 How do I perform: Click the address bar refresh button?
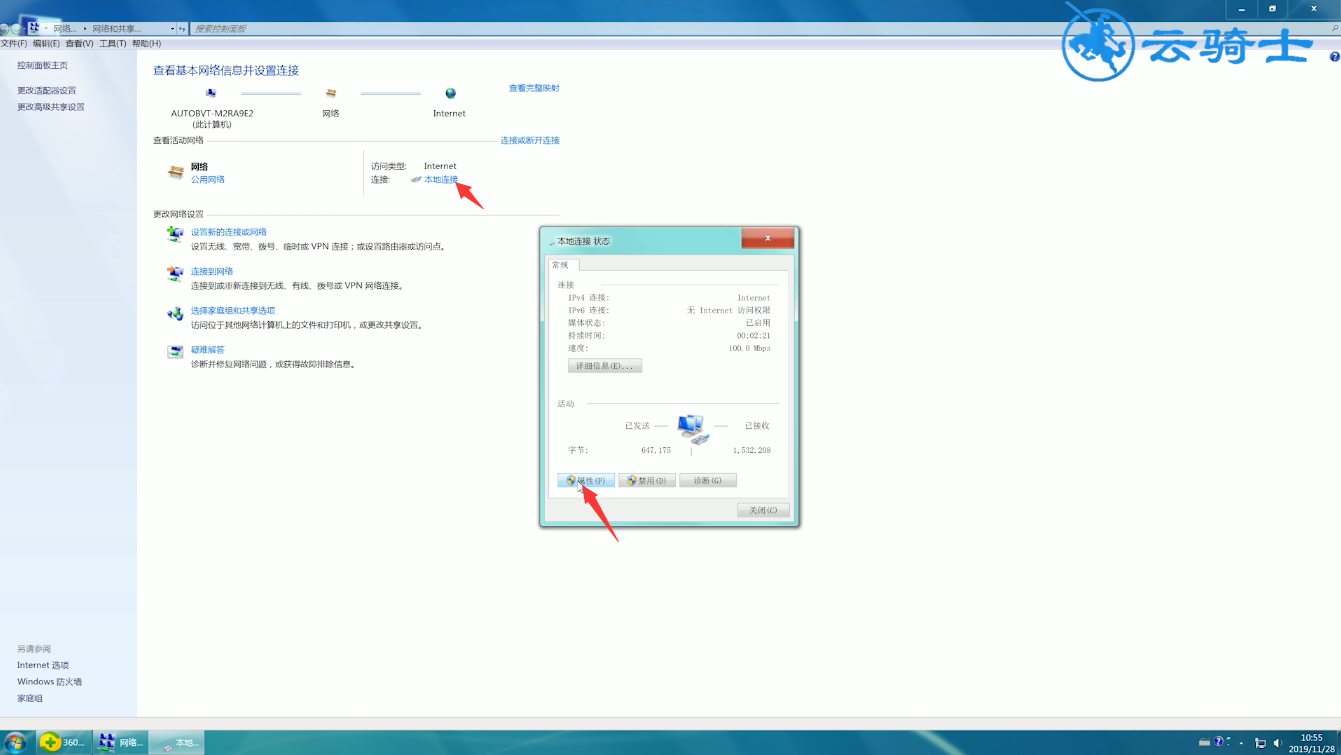click(182, 29)
